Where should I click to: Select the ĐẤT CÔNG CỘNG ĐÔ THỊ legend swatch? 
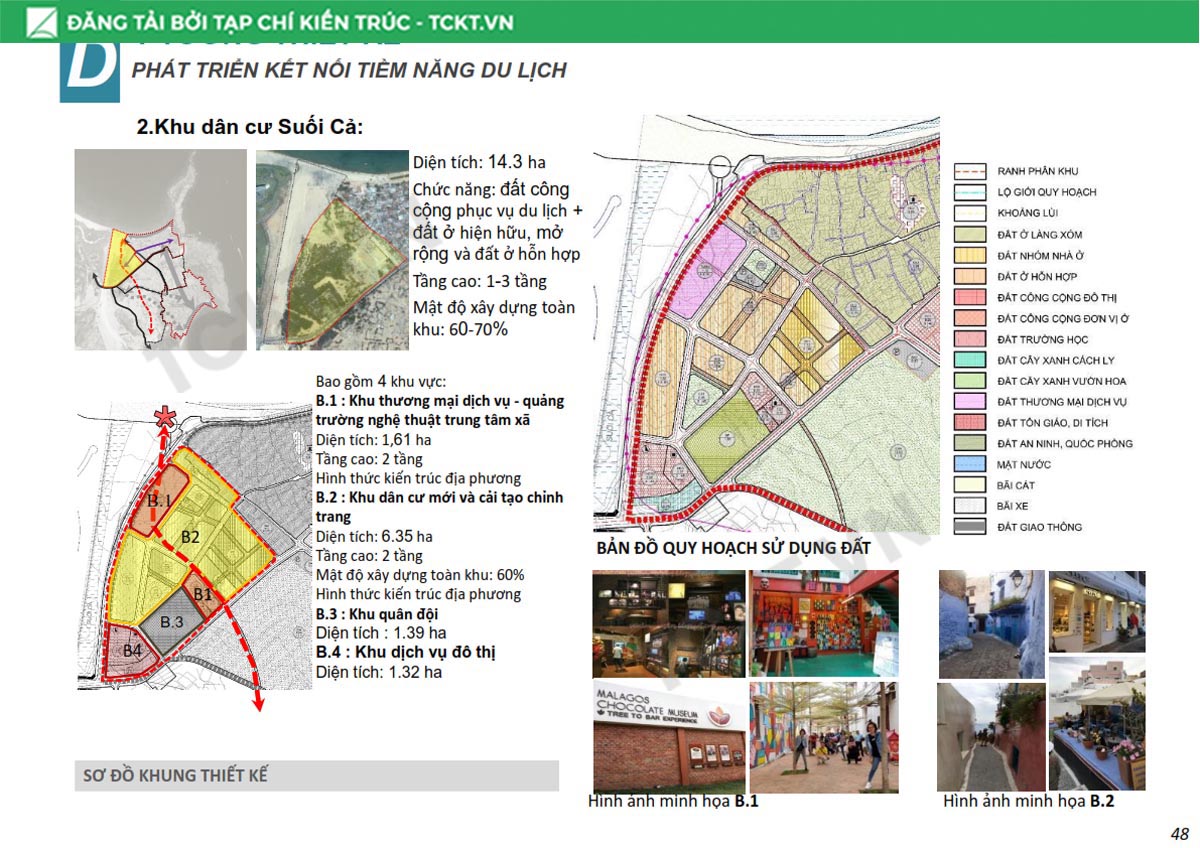(970, 297)
